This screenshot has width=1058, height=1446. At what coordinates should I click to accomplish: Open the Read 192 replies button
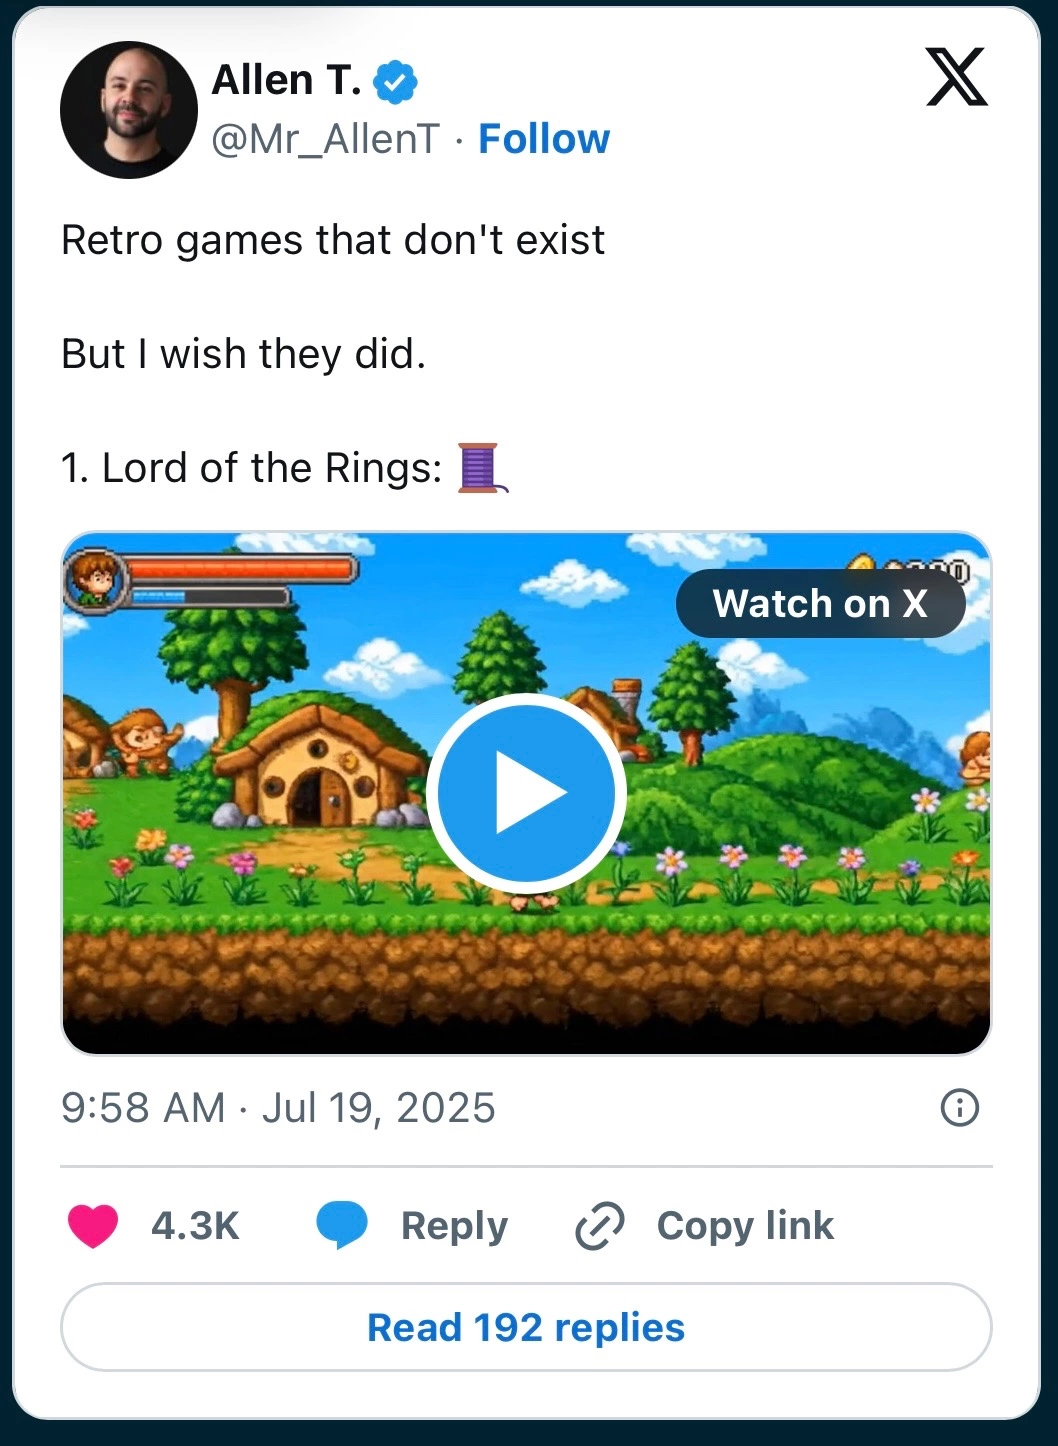pos(526,1327)
